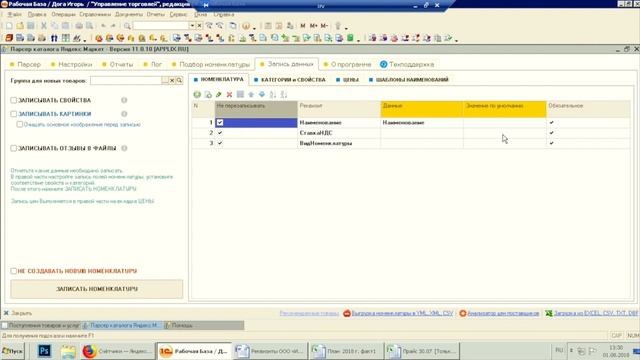This screenshot has width=640, height=360.
Task: Enable the ЗАПИСЫВАТЬ КАРТИНКИ checkbox
Action: (x=13, y=114)
